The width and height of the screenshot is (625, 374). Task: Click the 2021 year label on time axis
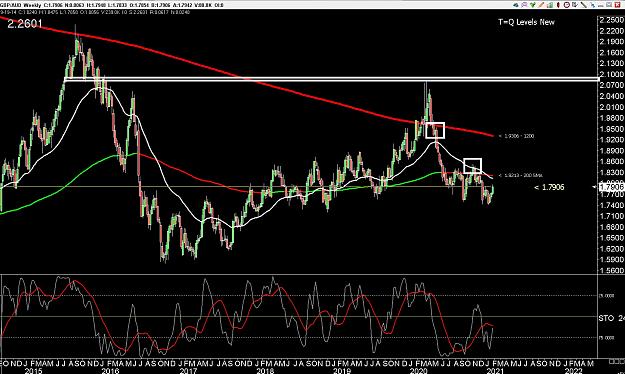coord(496,371)
